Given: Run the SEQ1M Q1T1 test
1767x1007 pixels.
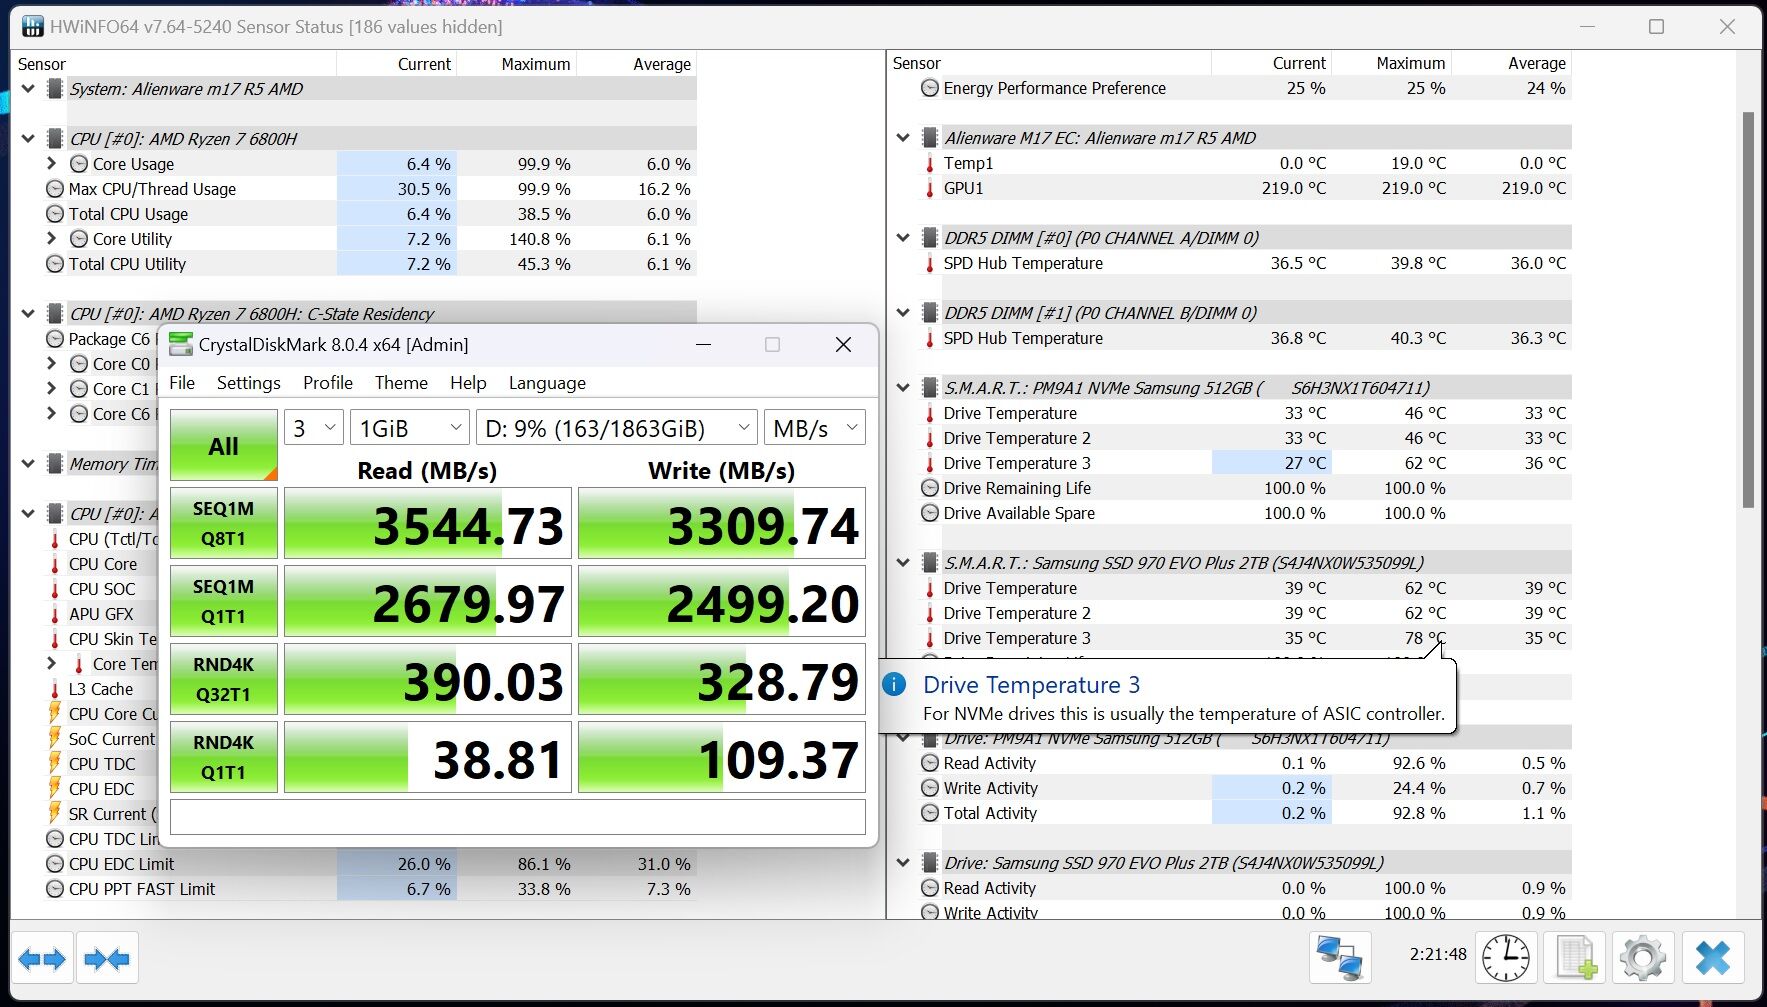Looking at the screenshot, I should (224, 601).
